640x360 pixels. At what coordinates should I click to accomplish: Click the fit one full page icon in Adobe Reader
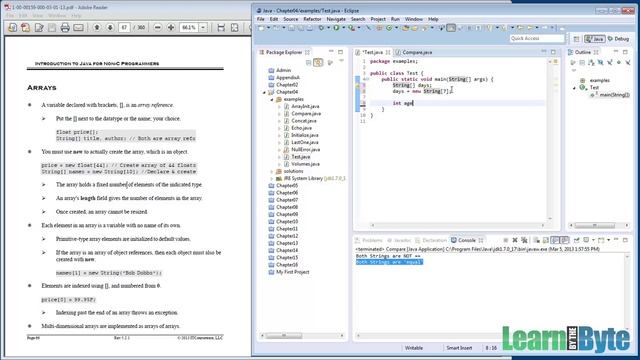(234, 27)
